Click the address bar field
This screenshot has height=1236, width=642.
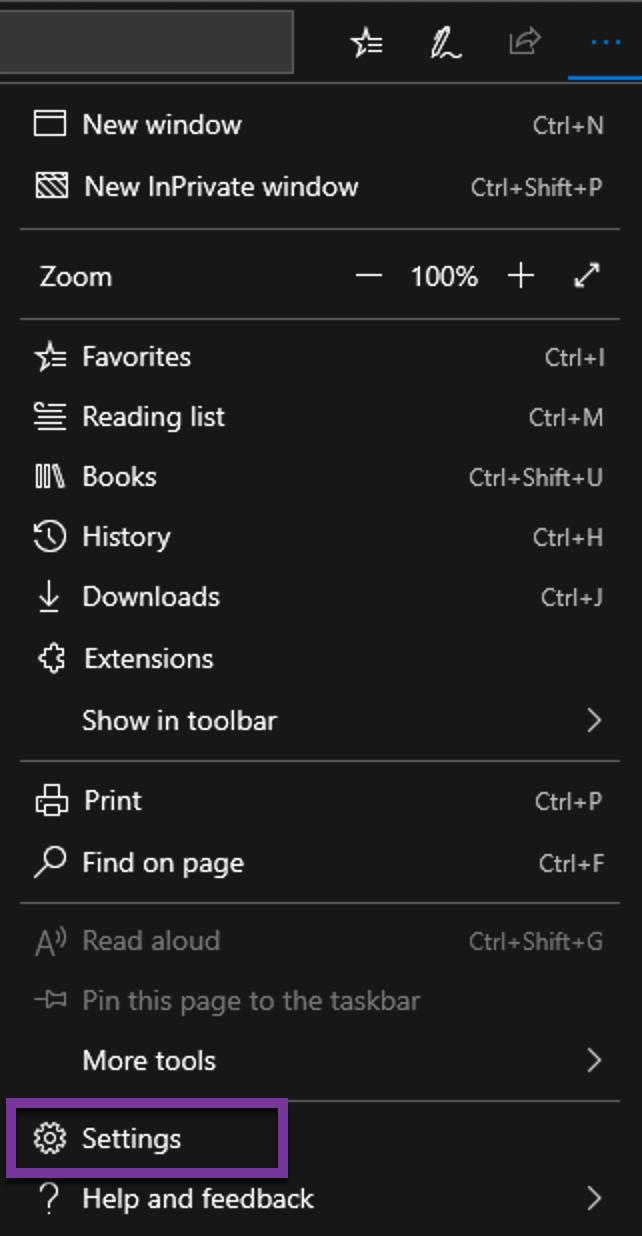(x=146, y=42)
